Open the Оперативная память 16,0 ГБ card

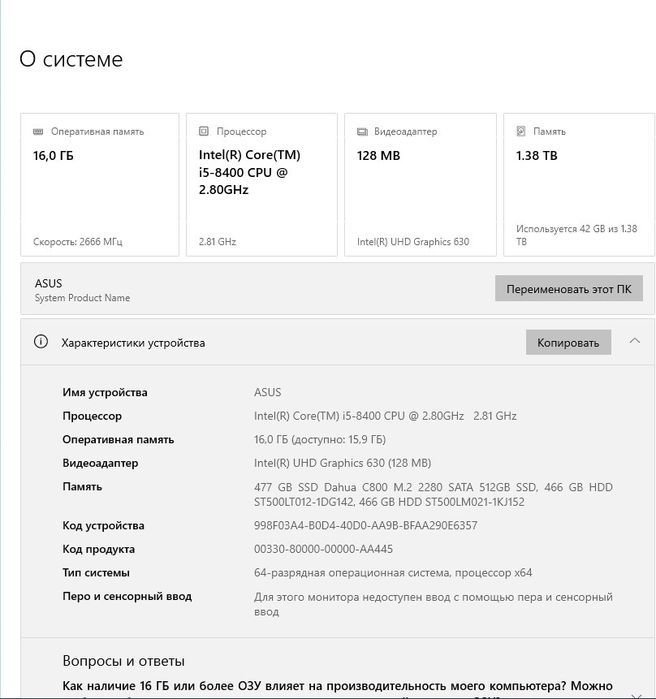[100, 185]
